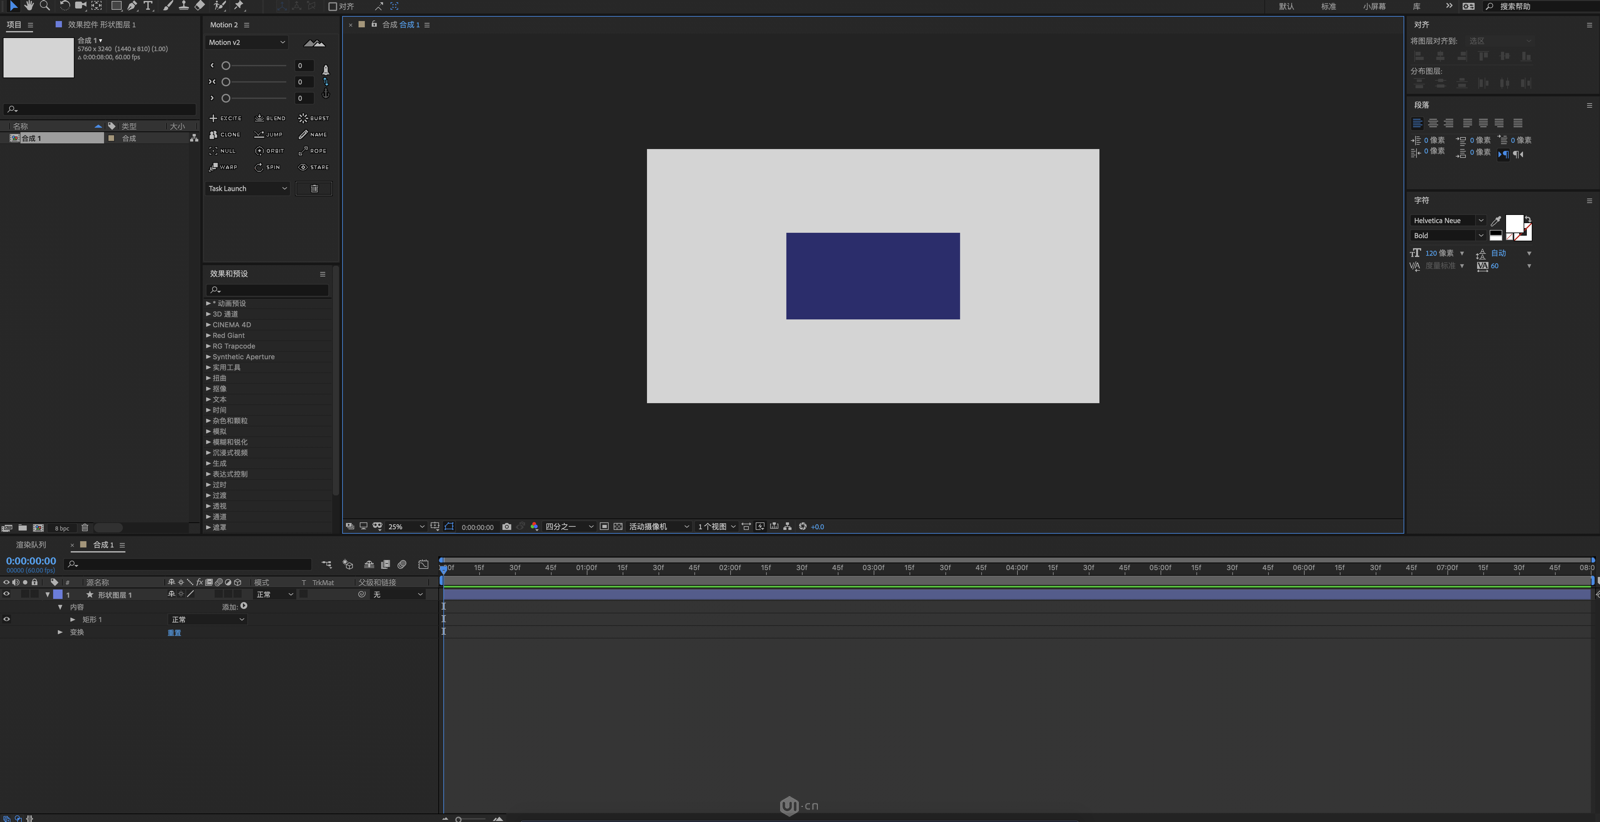Click the first Motion 2 easing slider knob
The width and height of the screenshot is (1600, 822).
click(x=226, y=66)
